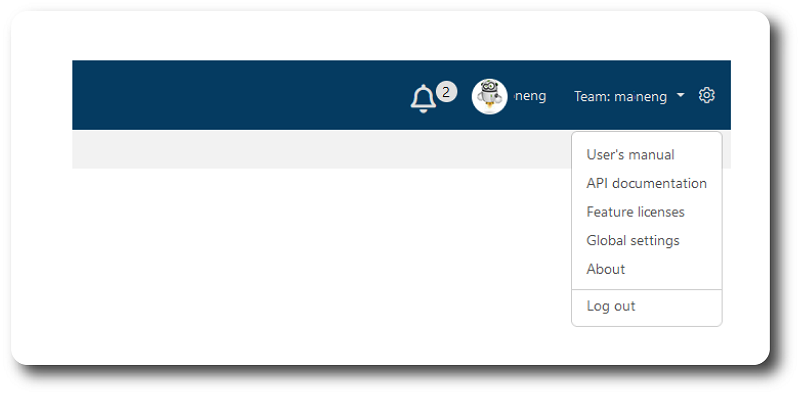The height and width of the screenshot is (395, 800).
Task: Expand the Team: maineng selector
Action: tap(629, 96)
